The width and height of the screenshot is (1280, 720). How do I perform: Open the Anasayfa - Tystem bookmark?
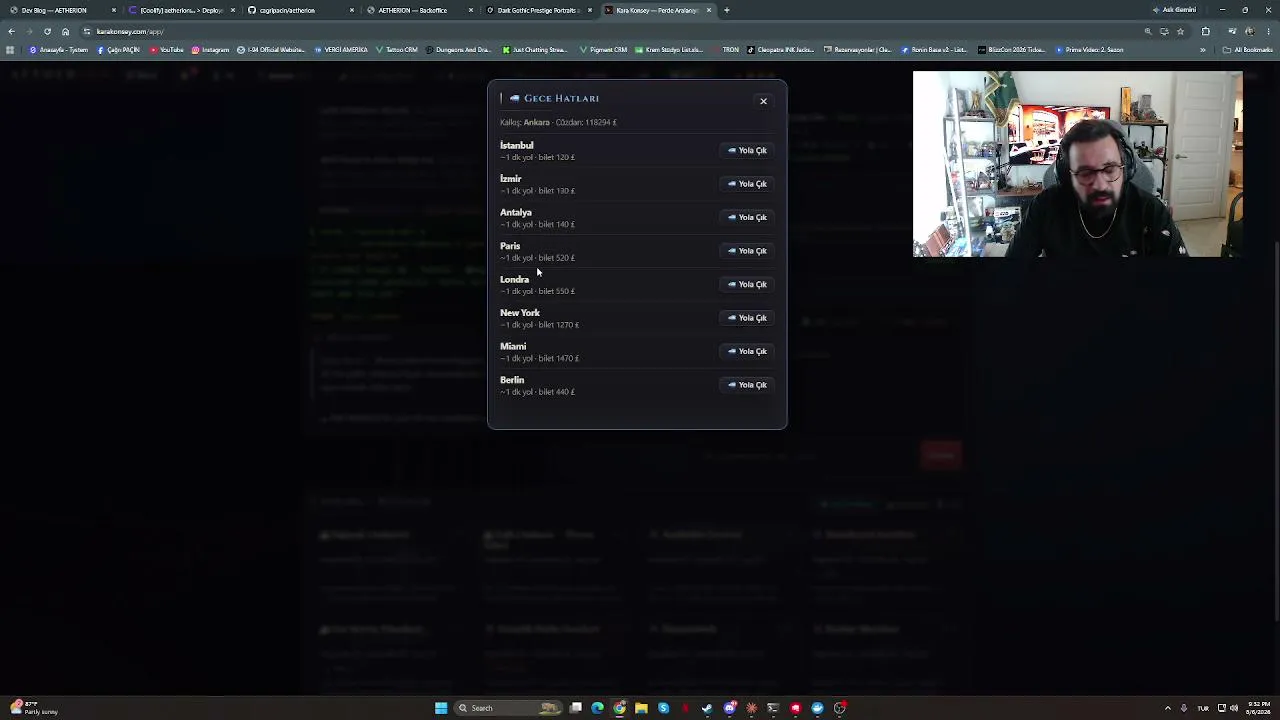59,49
